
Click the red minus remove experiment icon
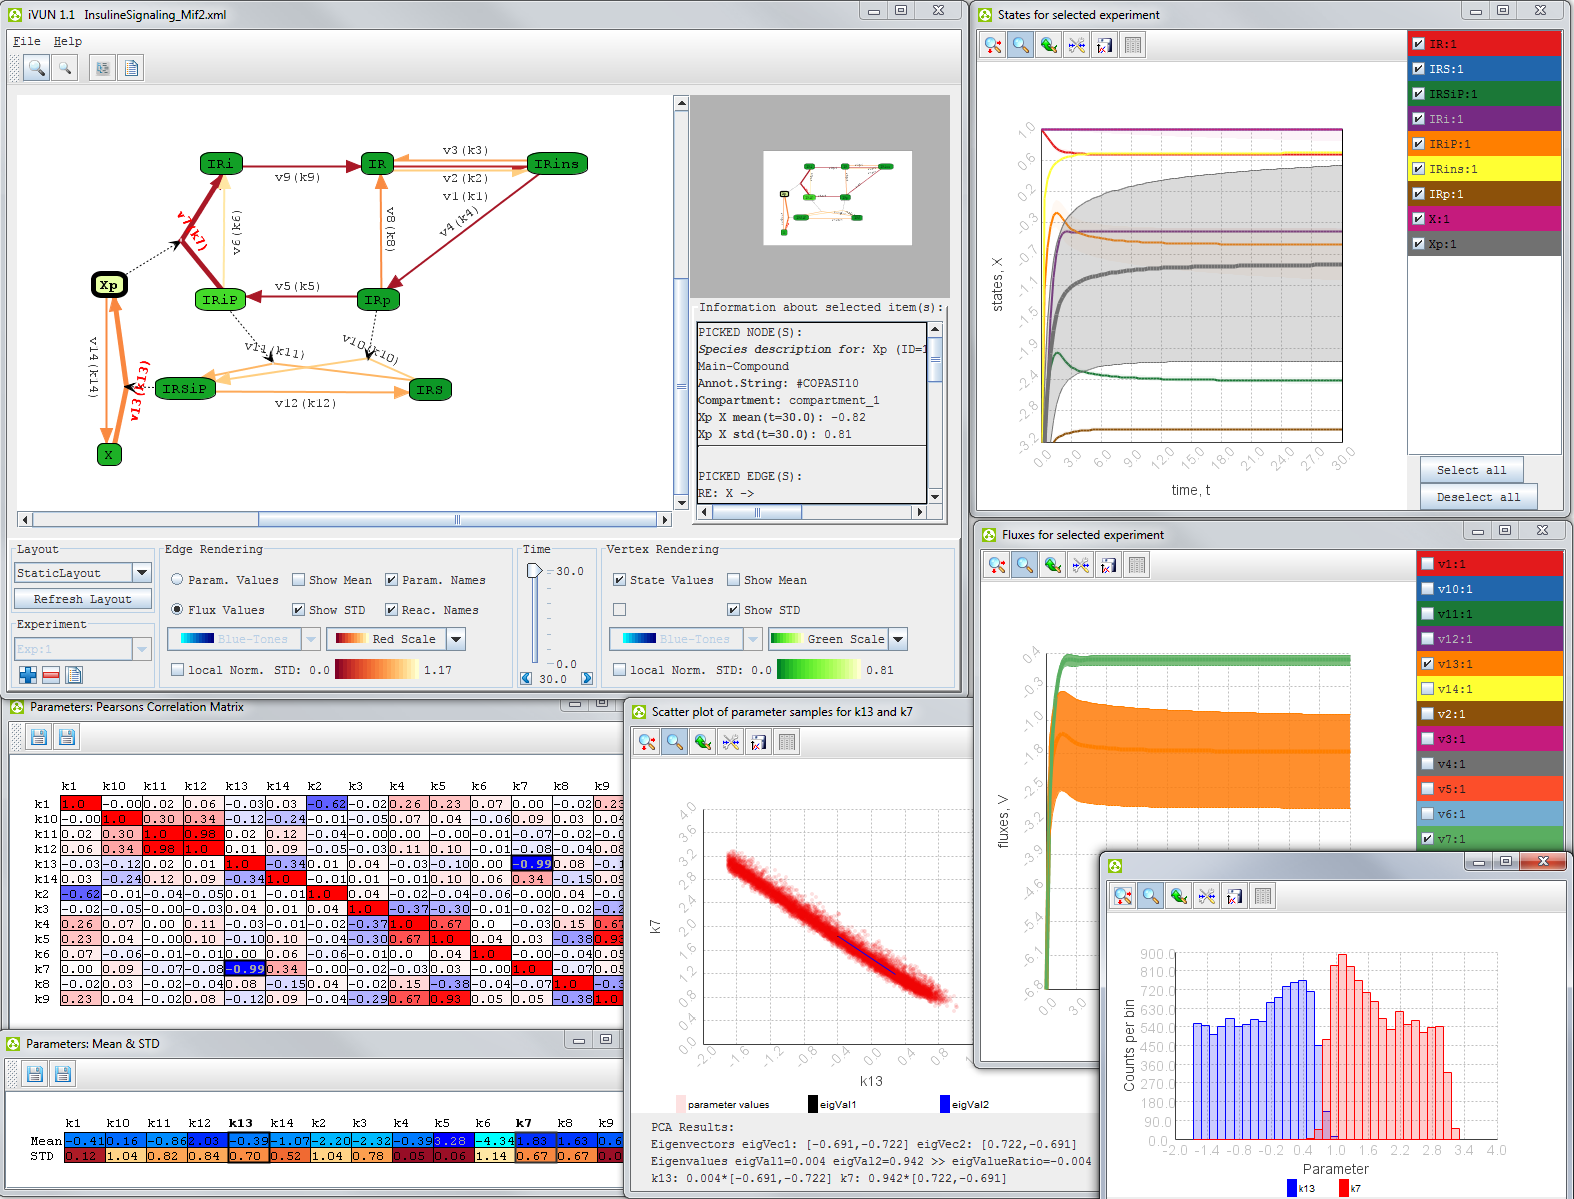51,675
